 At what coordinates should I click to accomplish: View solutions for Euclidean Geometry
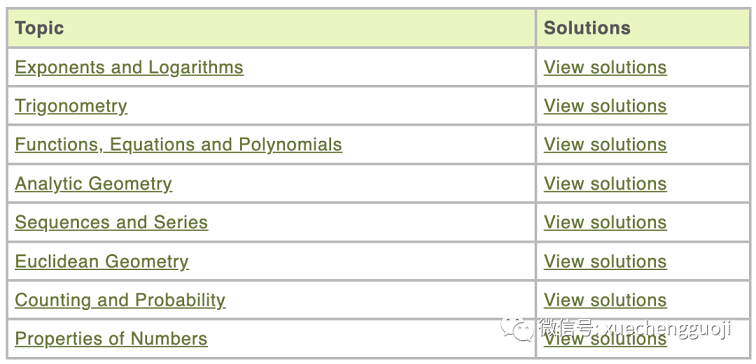[605, 261]
